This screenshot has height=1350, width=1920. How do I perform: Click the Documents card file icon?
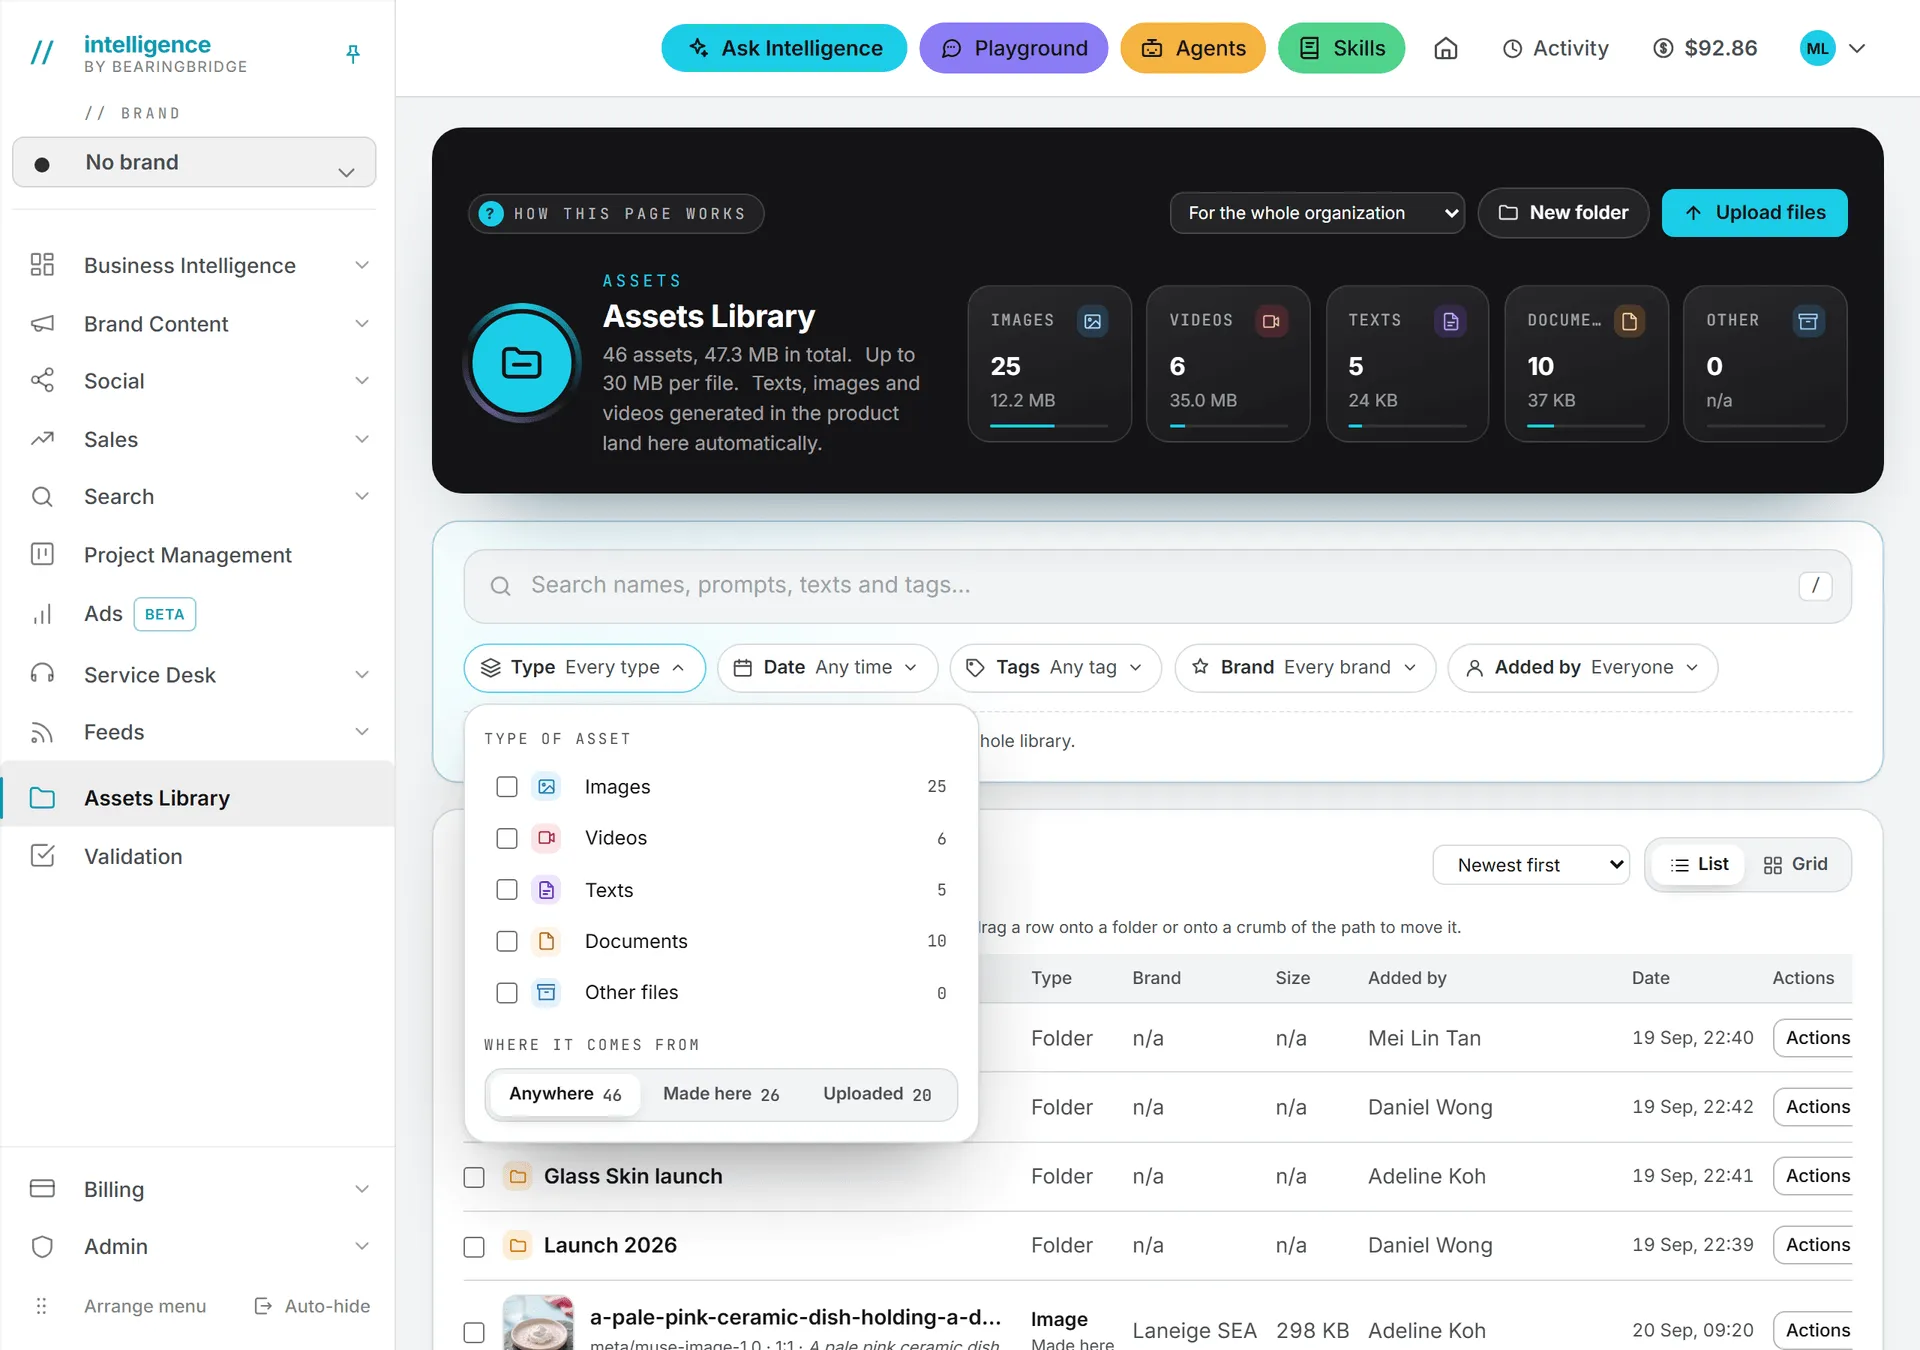click(x=1629, y=321)
